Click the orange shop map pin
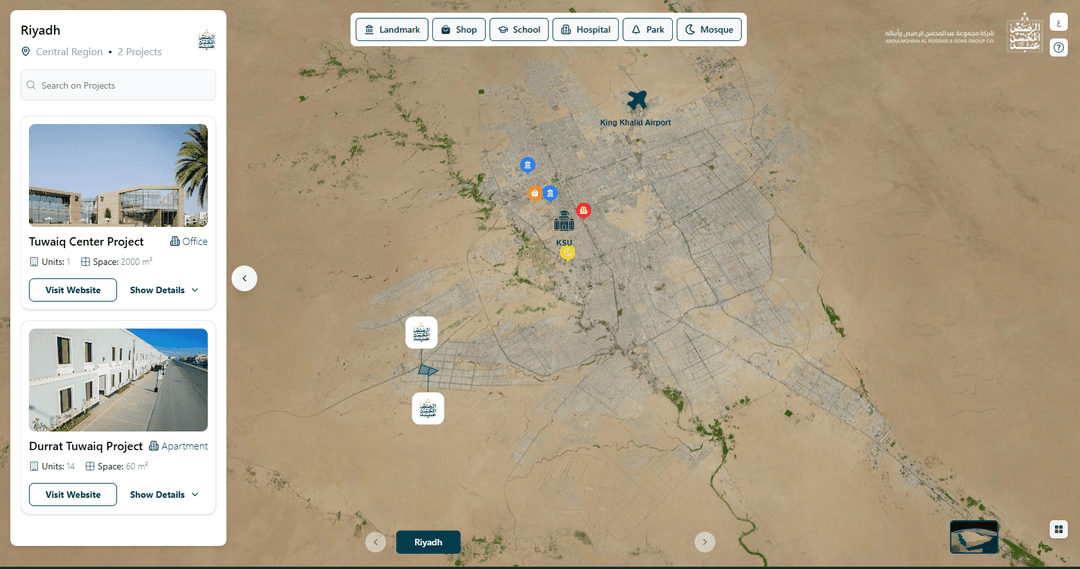 (535, 193)
